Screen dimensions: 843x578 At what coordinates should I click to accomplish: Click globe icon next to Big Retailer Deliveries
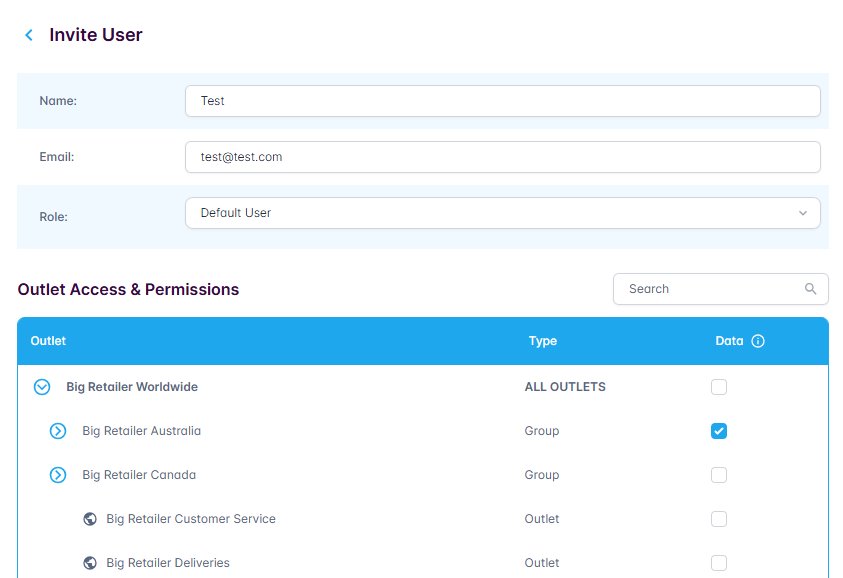click(x=90, y=563)
